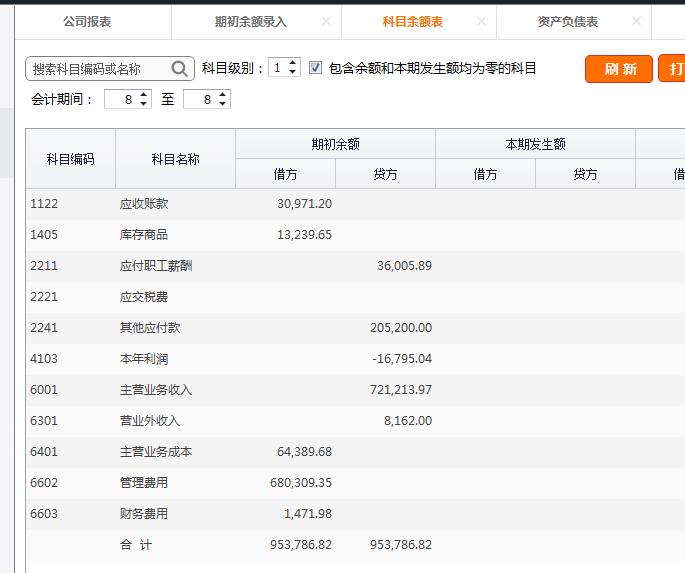This screenshot has width=685, height=573.
Task: Close the 科目余额表 tab
Action: 482,21
